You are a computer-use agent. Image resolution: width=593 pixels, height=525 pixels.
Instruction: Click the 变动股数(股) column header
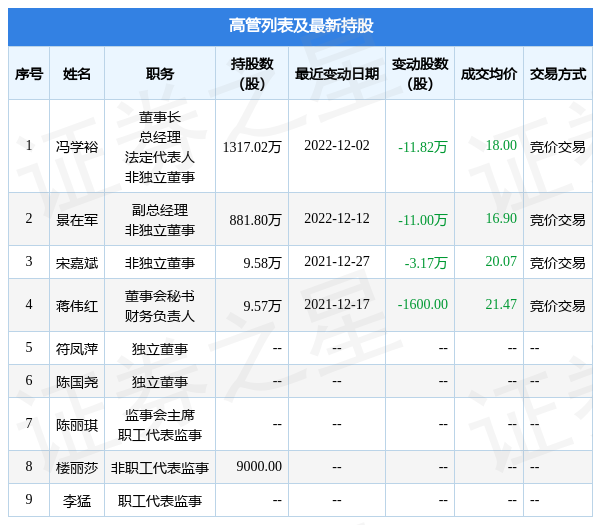(x=420, y=74)
